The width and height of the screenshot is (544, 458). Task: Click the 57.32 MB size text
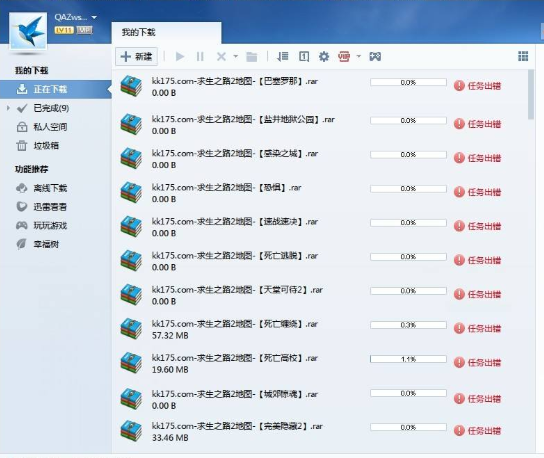170,336
